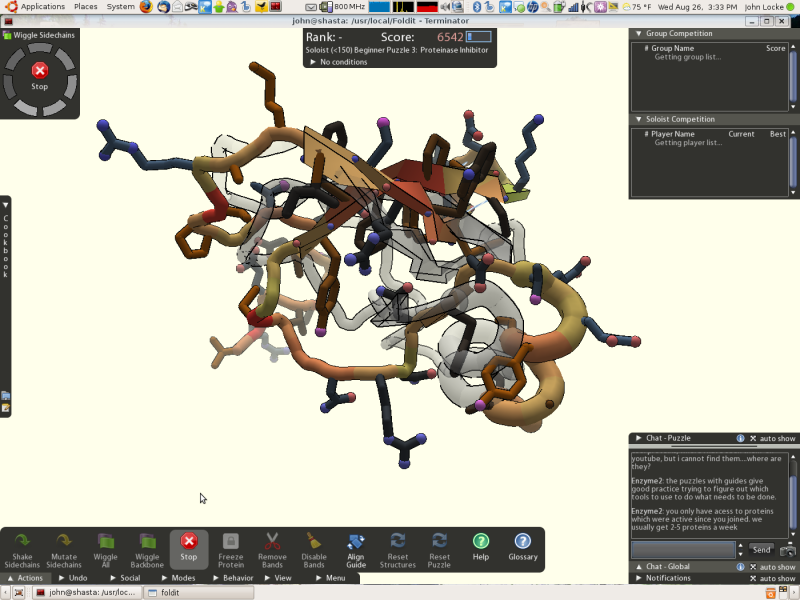
Task: Focus the chat message input field
Action: click(x=683, y=550)
